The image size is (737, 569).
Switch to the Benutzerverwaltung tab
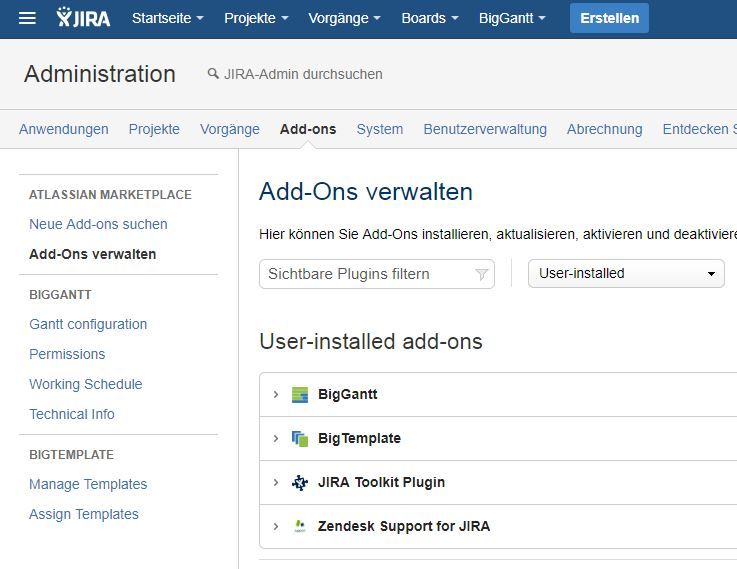485,129
